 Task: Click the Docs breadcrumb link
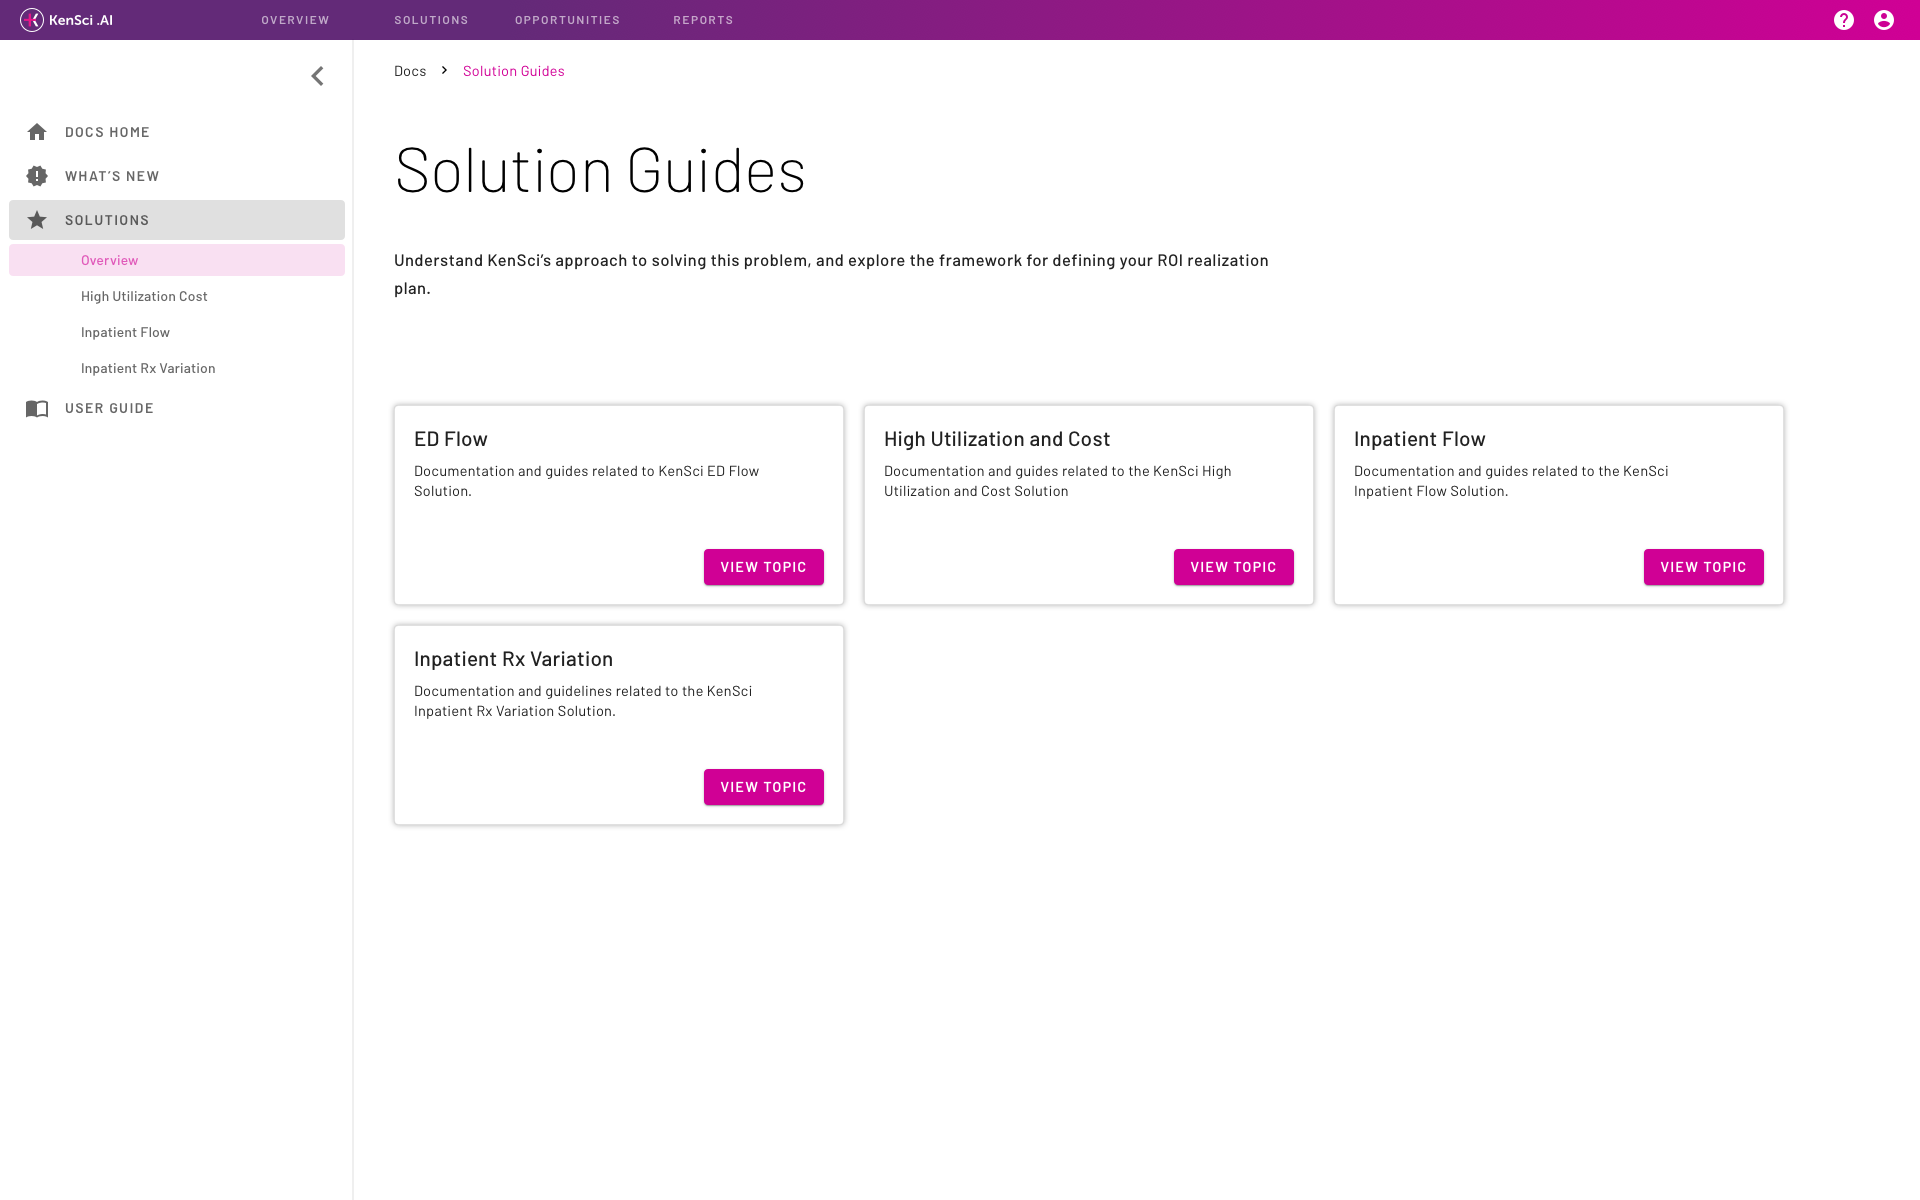(x=410, y=71)
